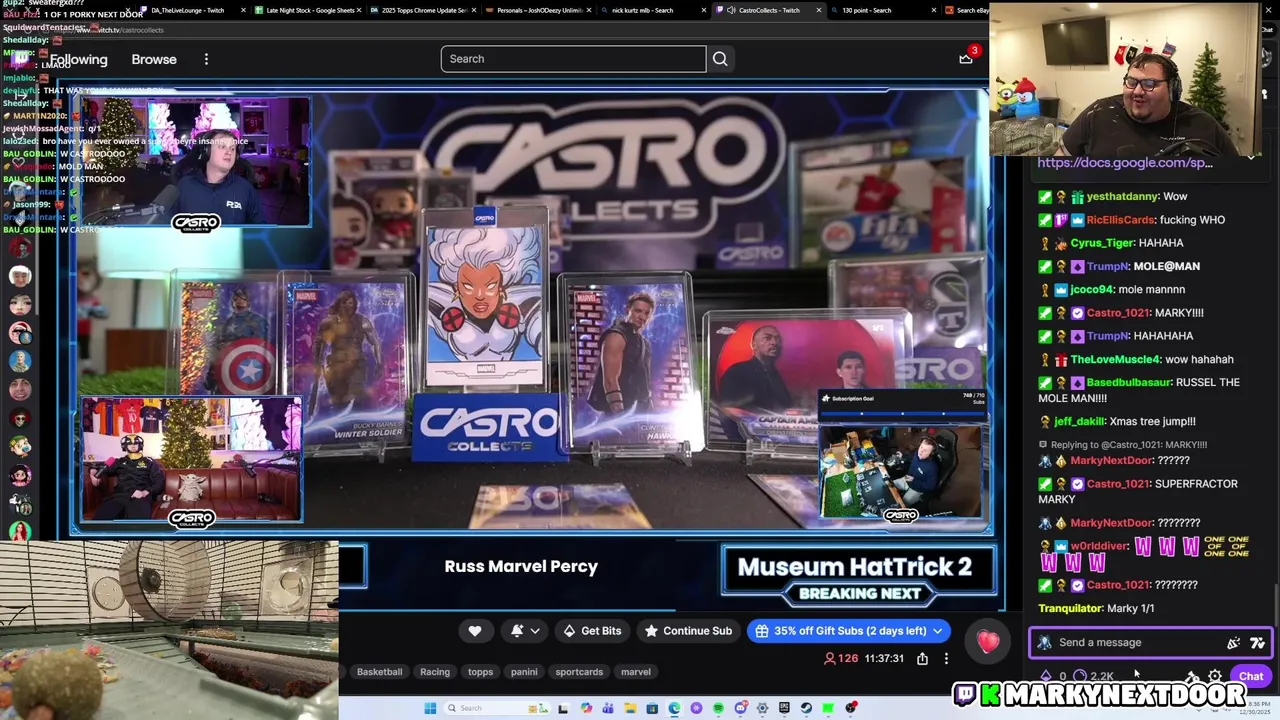Open channel points 2.2K balance
The height and width of the screenshot is (720, 1280).
pyautogui.click(x=1093, y=676)
